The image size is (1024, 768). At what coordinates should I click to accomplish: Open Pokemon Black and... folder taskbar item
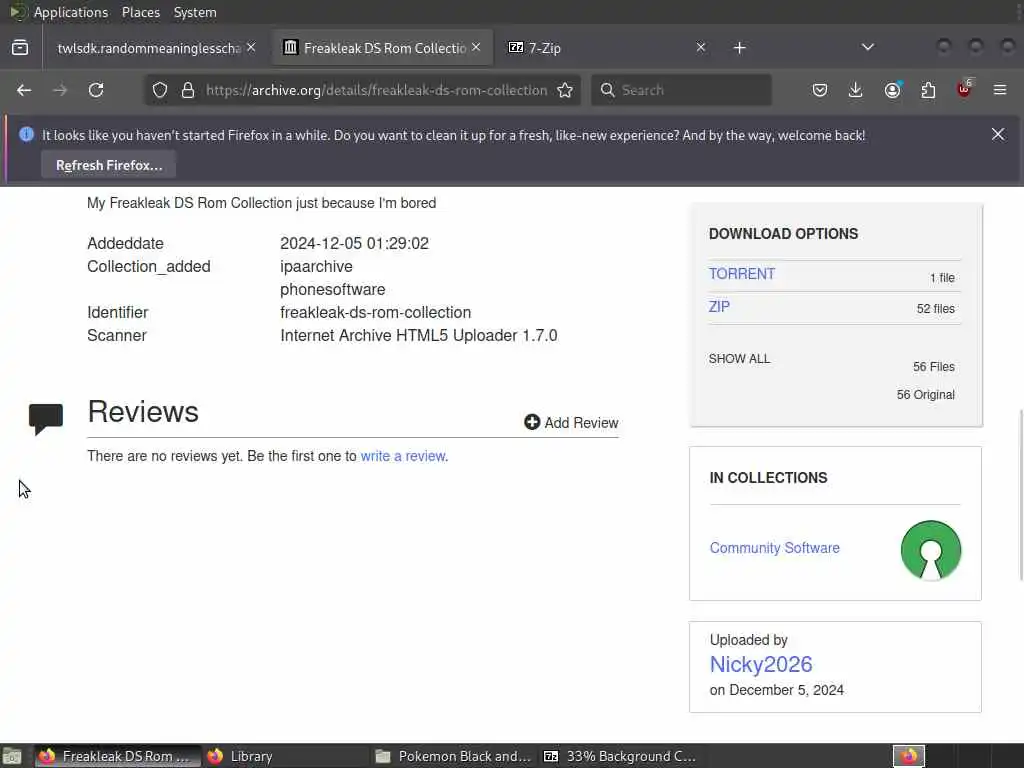coord(455,756)
